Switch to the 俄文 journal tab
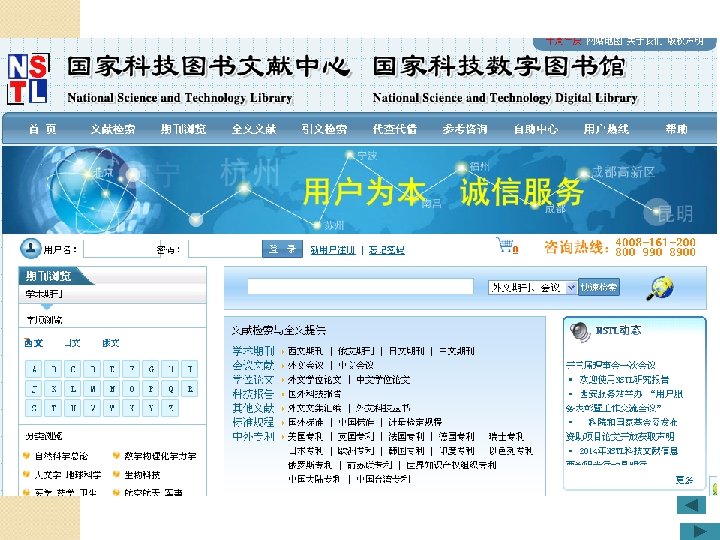 click(x=111, y=343)
